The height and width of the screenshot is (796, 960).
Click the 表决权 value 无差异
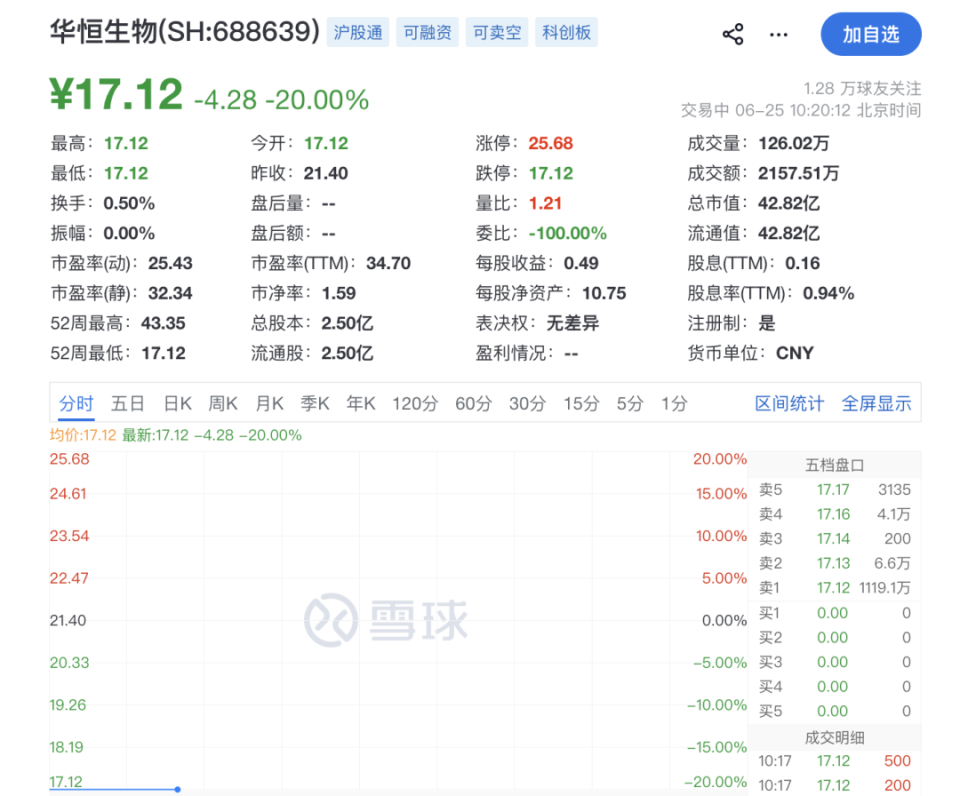(572, 323)
